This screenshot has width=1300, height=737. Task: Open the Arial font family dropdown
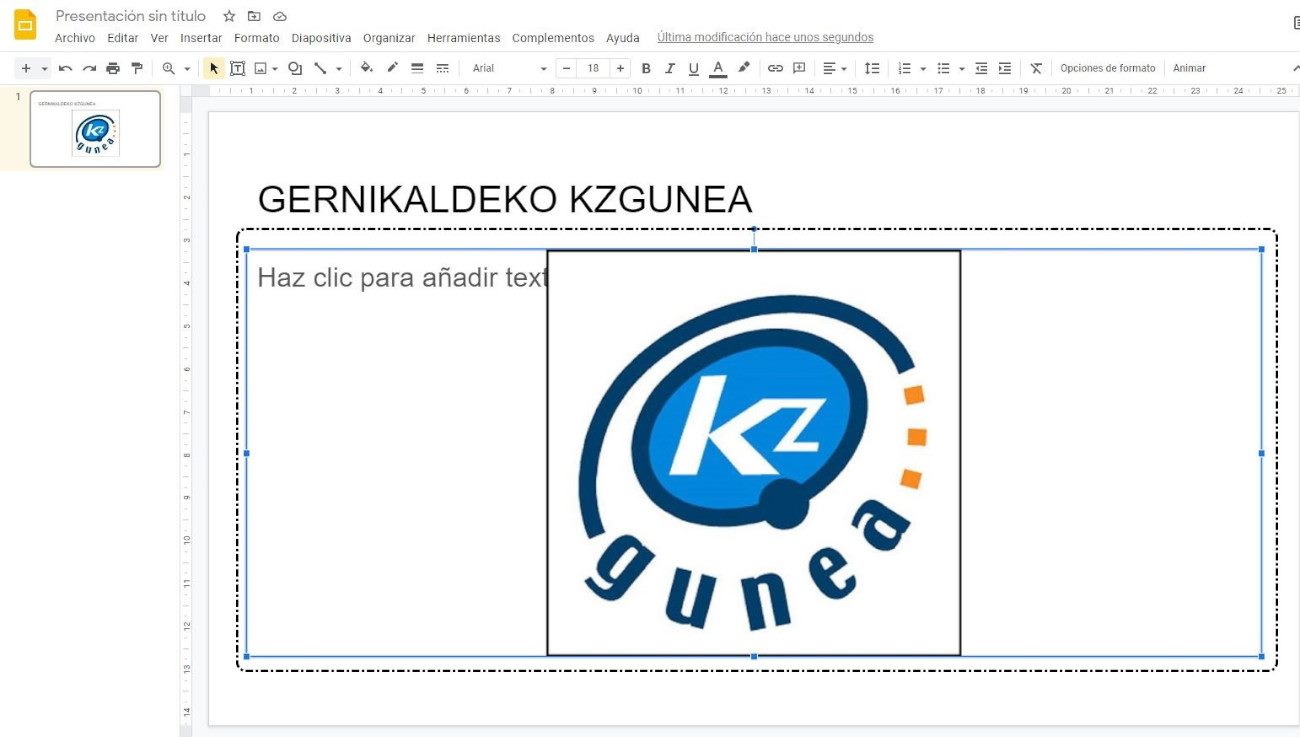tap(509, 68)
